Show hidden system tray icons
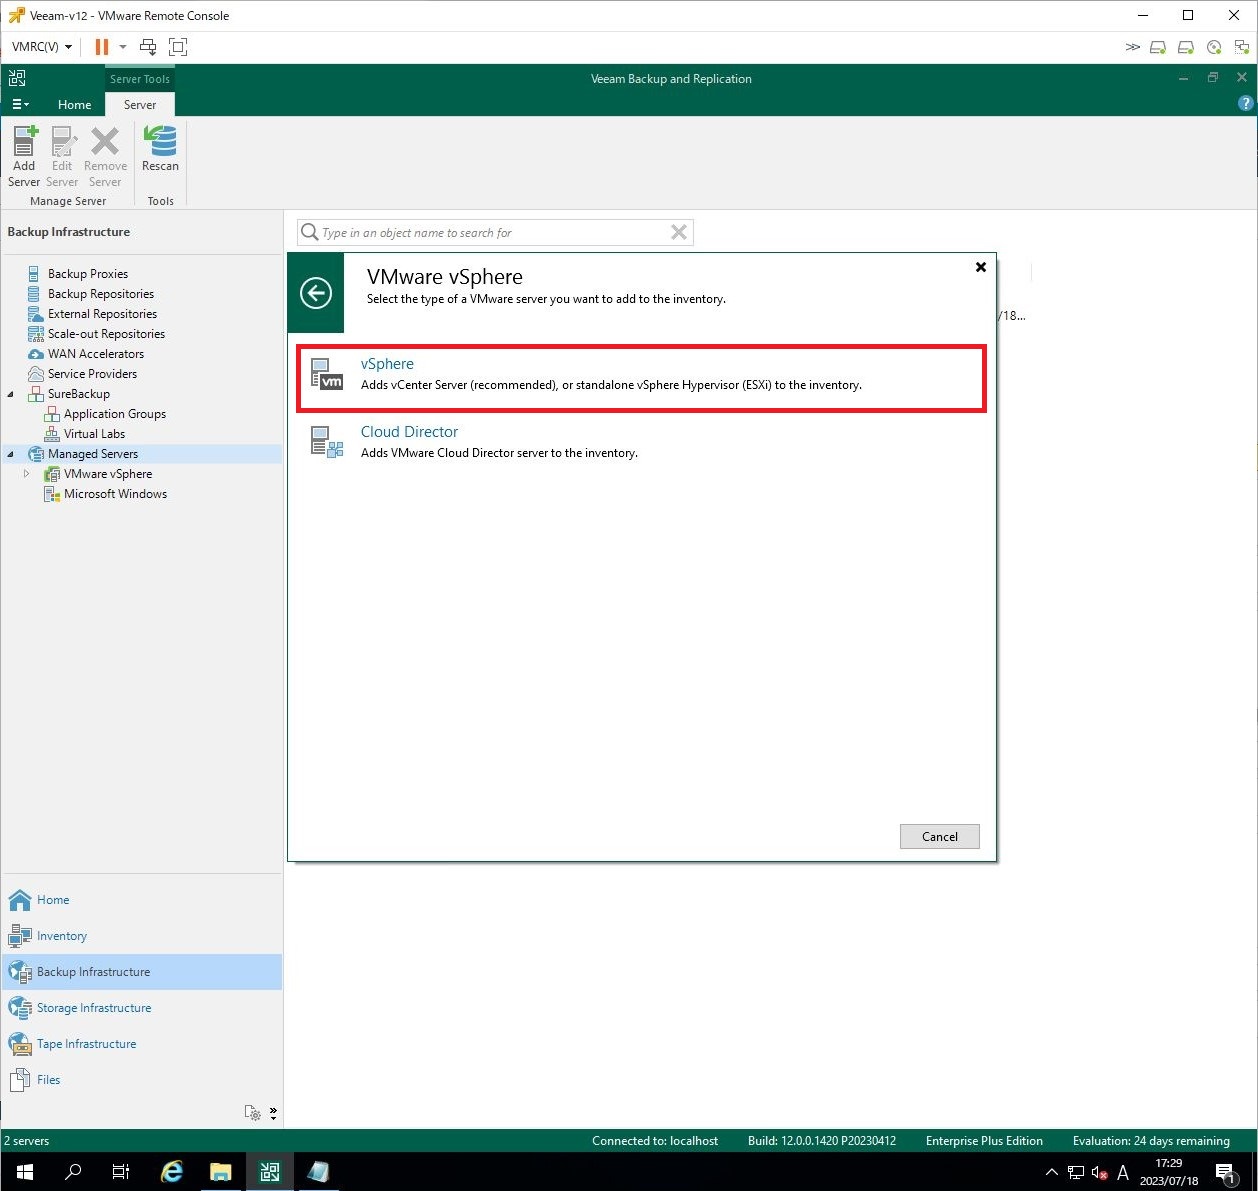The width and height of the screenshot is (1258, 1191). (x=1051, y=1172)
